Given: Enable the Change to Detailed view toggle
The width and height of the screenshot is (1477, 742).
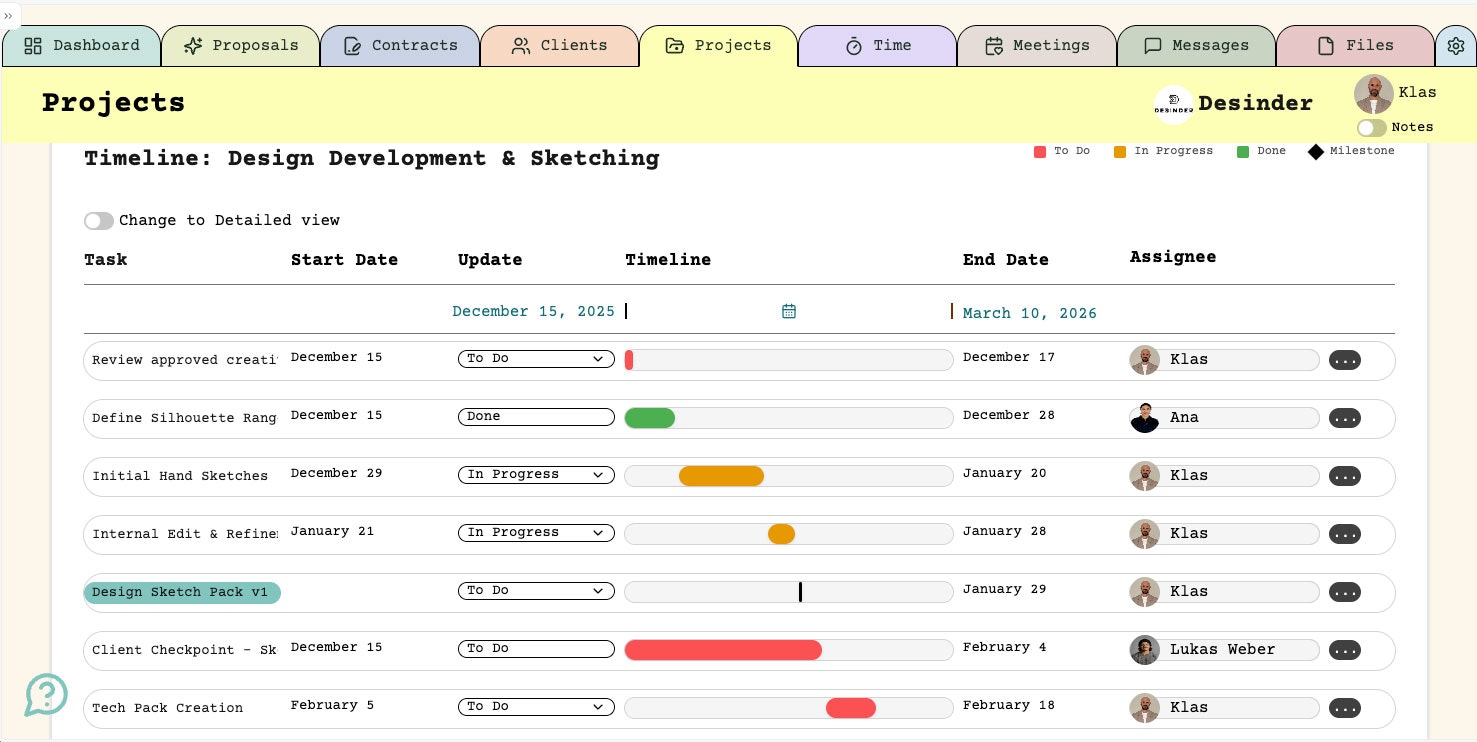Looking at the screenshot, I should pos(99,221).
